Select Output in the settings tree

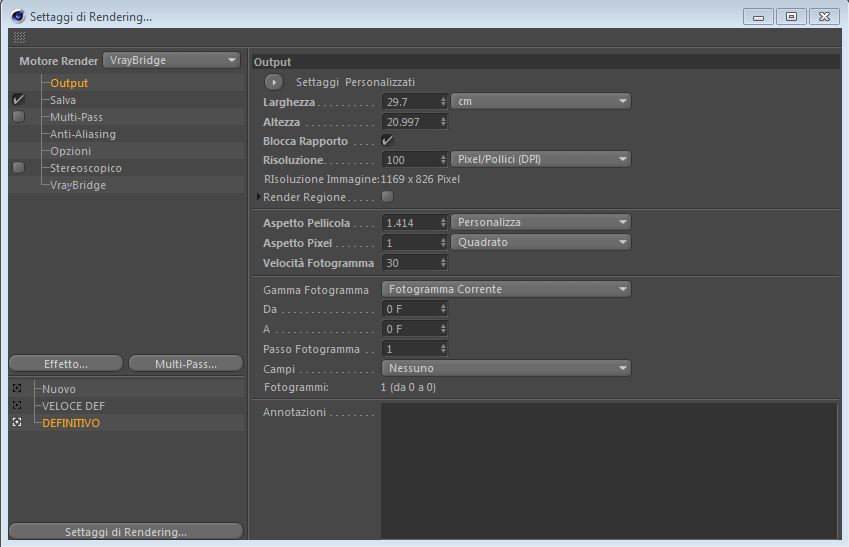pos(69,83)
